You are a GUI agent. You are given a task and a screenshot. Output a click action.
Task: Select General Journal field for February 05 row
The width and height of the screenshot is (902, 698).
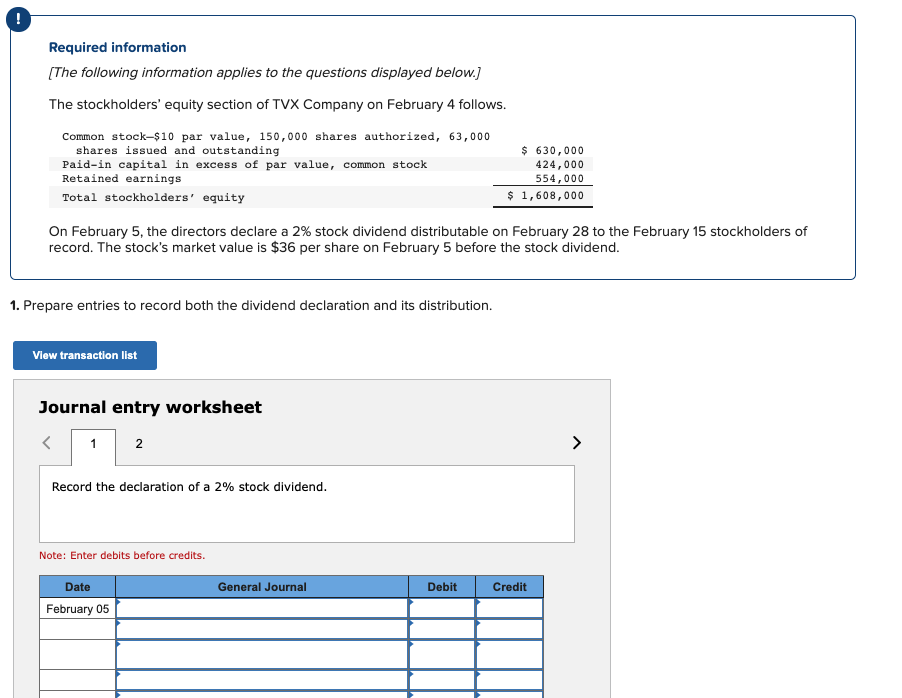(262, 608)
